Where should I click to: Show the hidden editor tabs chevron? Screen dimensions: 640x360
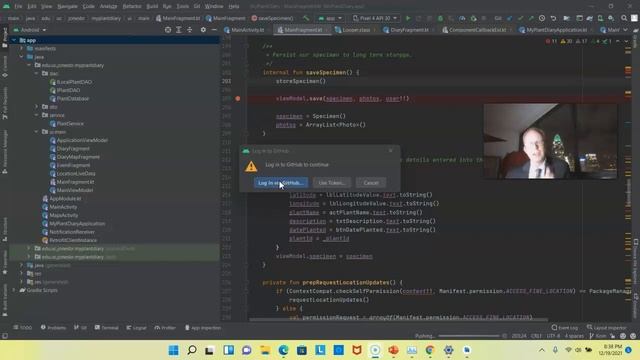(625, 30)
